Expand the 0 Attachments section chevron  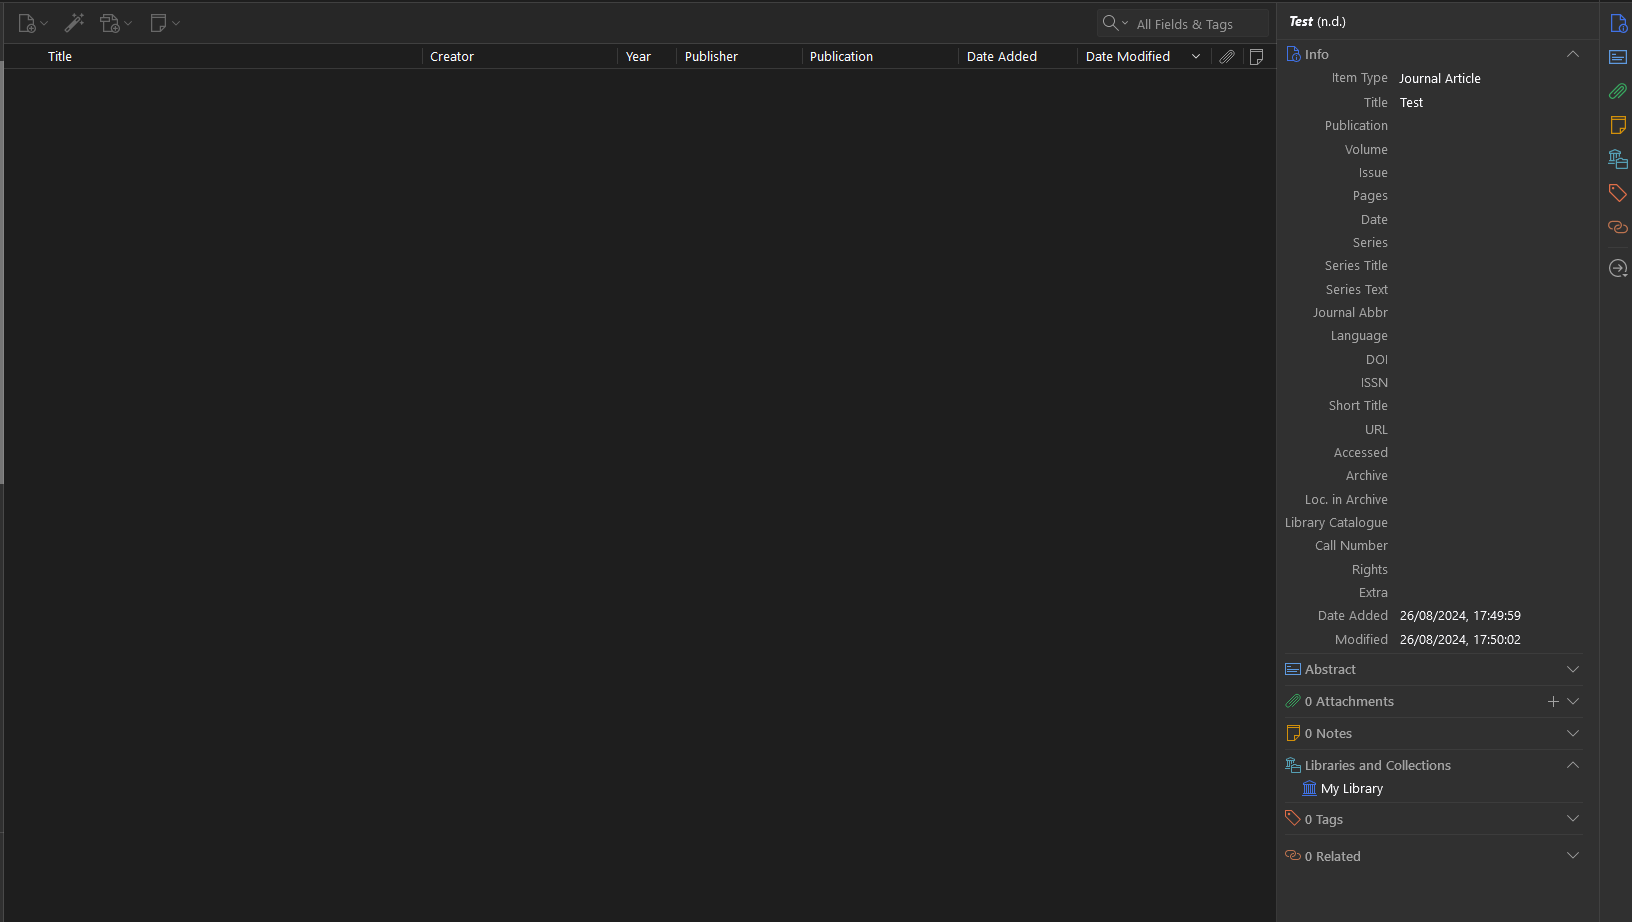click(x=1573, y=702)
